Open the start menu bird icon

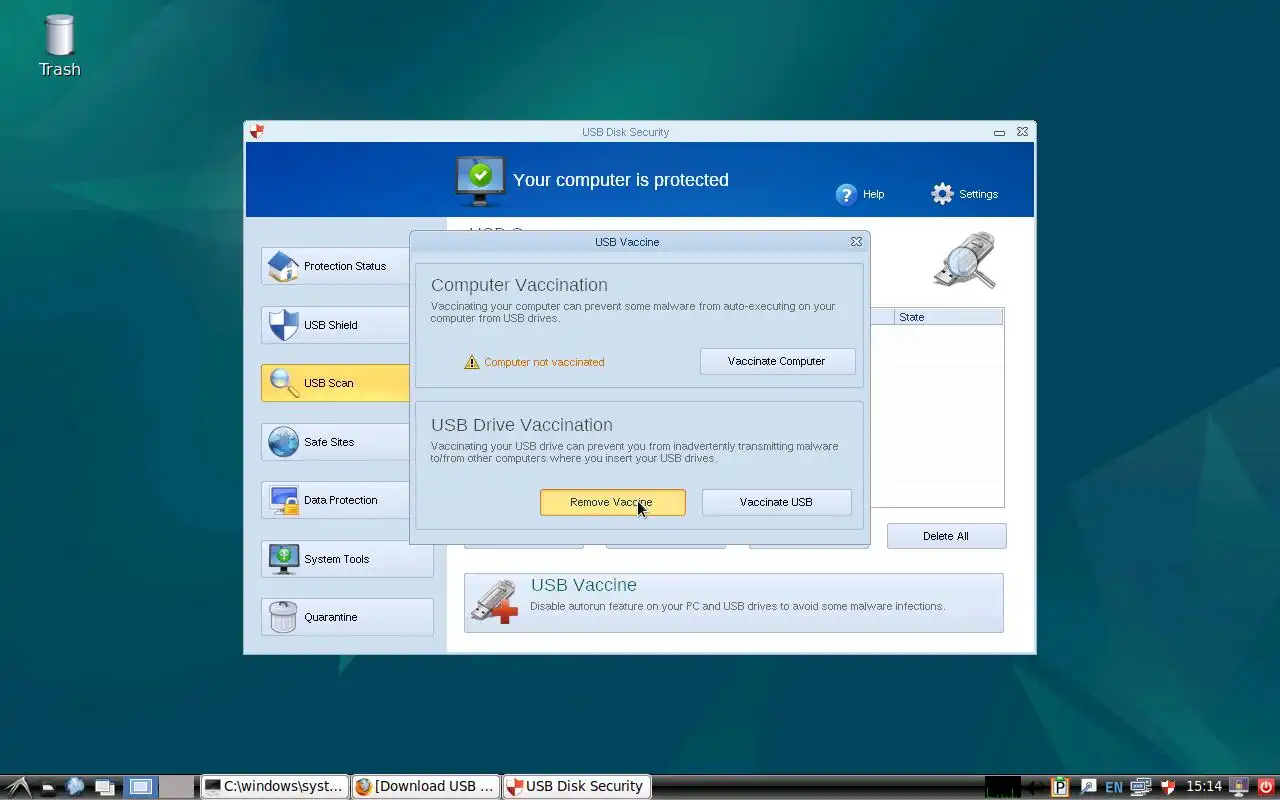click(x=18, y=787)
